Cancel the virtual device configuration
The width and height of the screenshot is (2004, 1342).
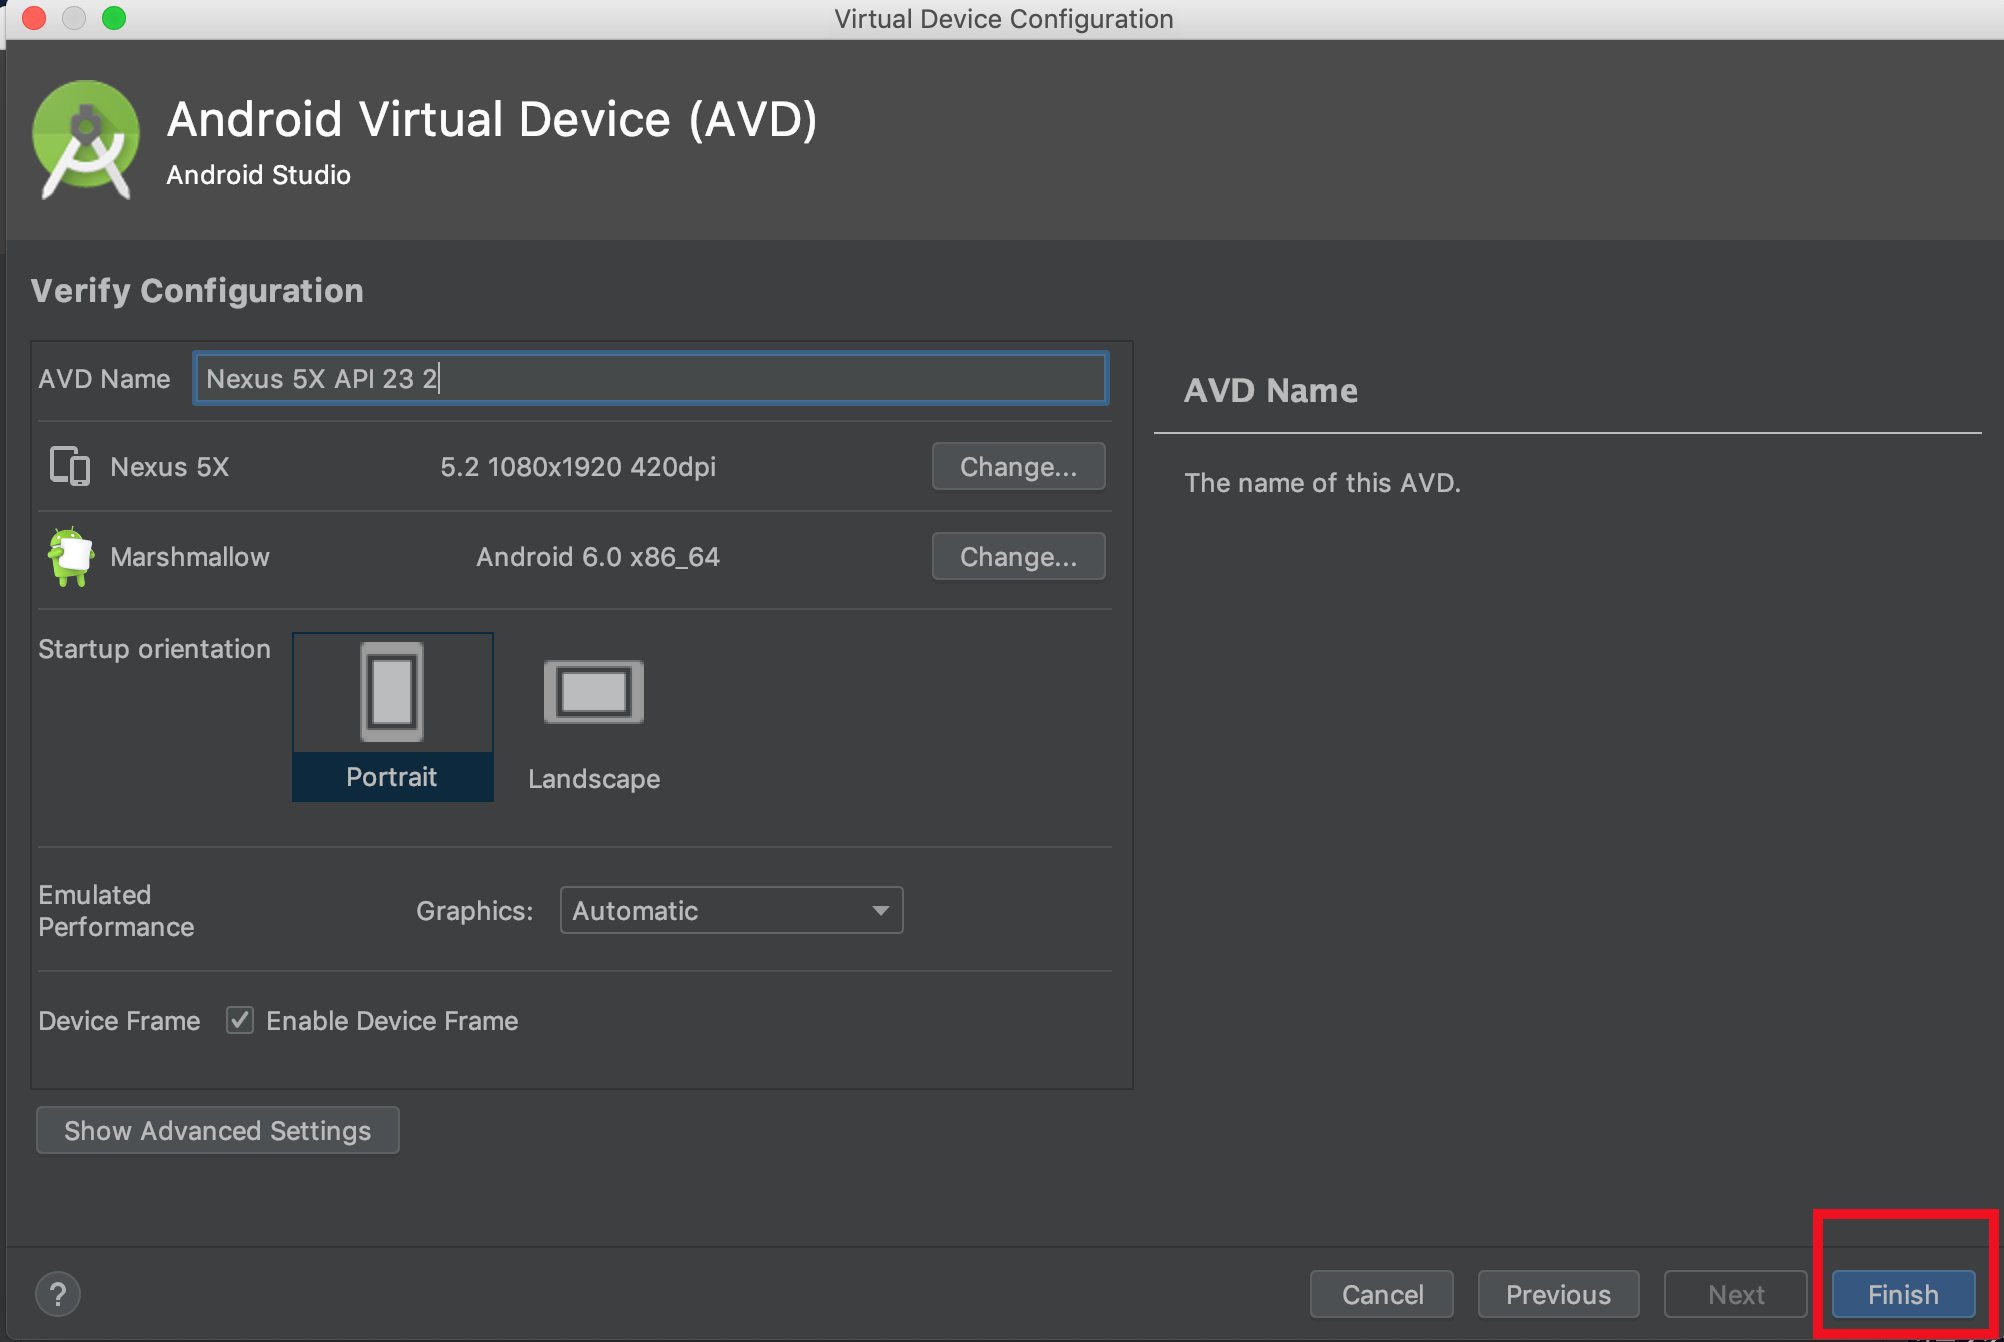pos(1382,1294)
